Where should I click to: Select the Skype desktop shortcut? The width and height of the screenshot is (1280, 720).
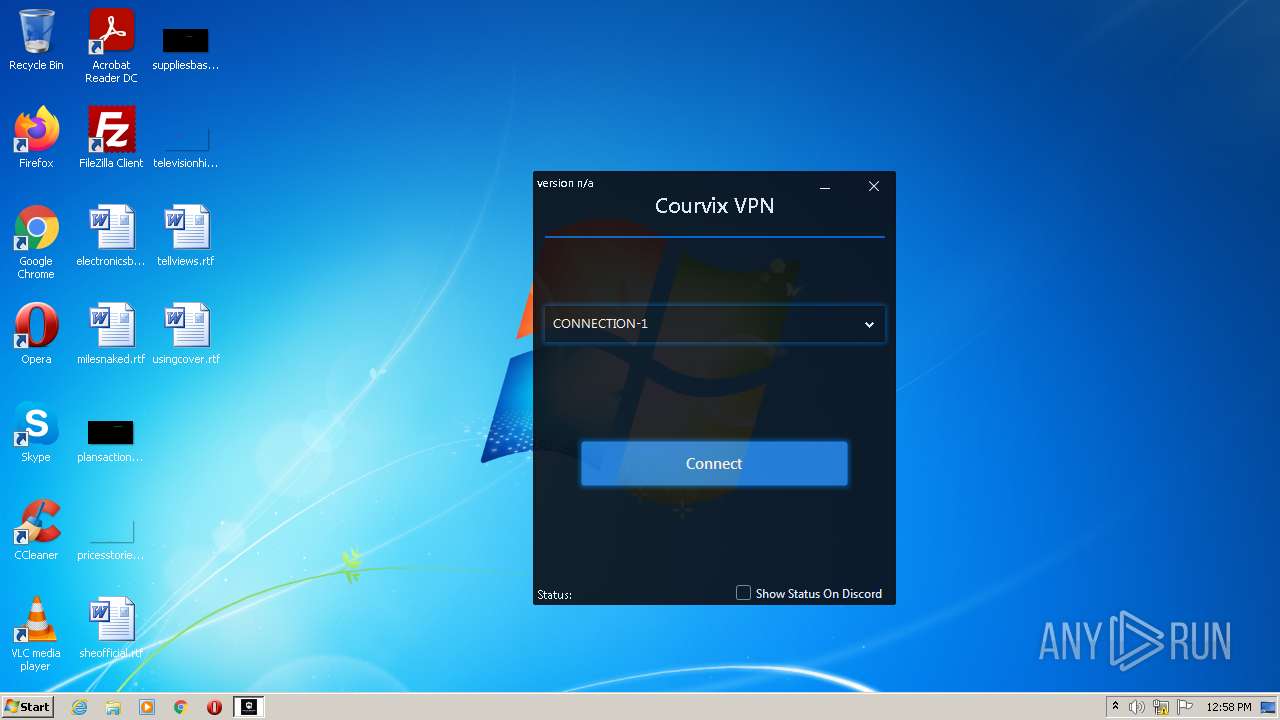(36, 432)
